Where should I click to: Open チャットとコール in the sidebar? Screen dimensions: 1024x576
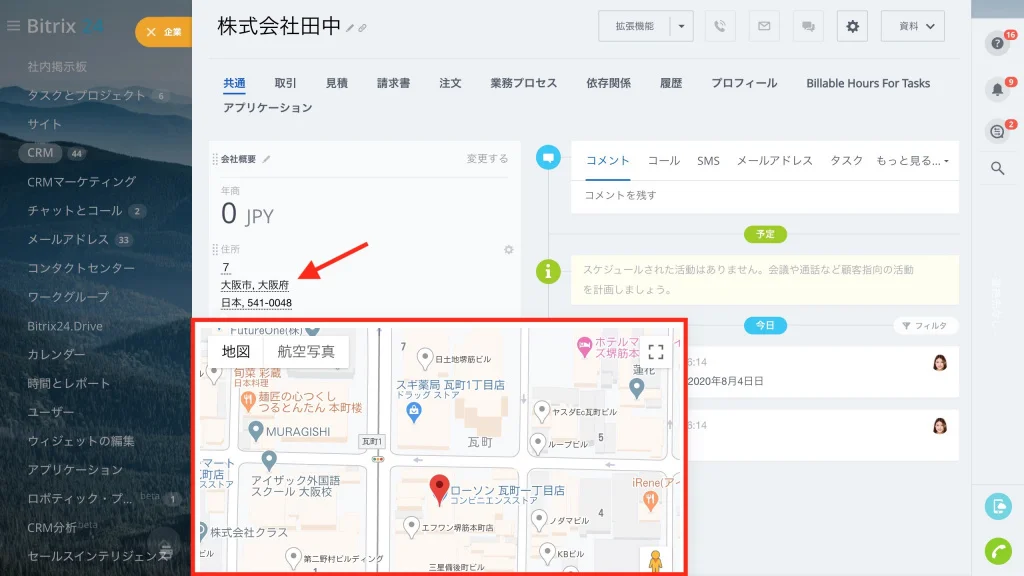[74, 210]
